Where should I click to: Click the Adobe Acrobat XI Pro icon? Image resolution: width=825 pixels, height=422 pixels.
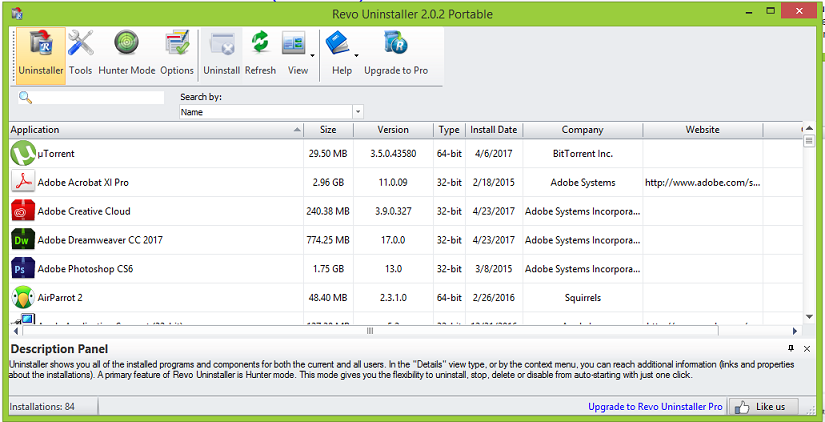tap(23, 182)
